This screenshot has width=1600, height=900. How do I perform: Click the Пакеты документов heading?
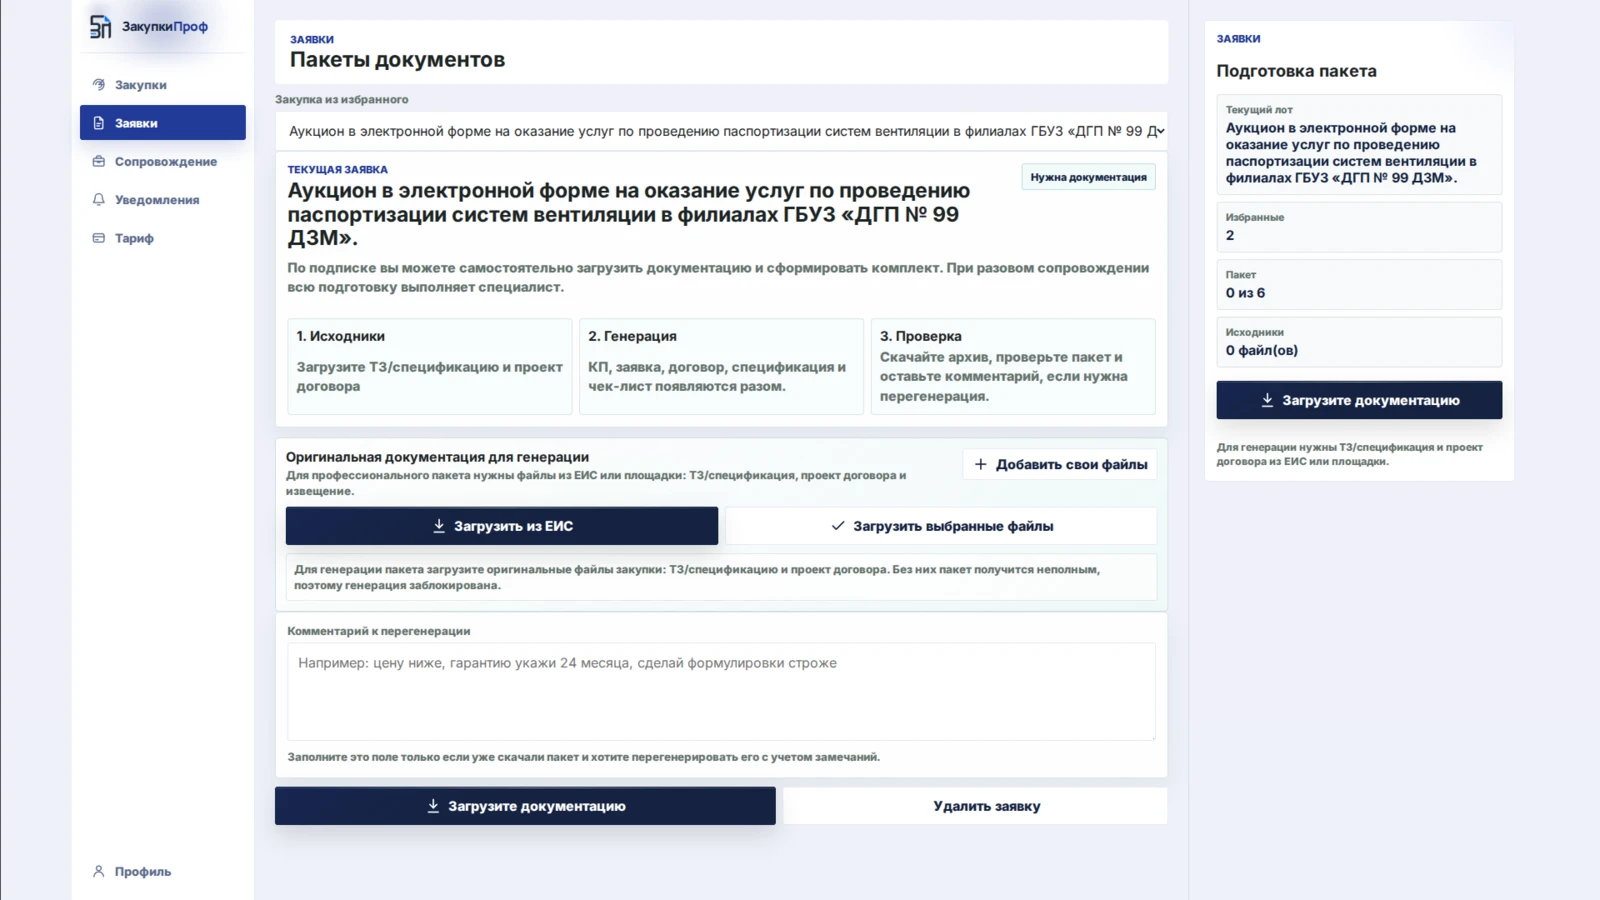point(397,60)
